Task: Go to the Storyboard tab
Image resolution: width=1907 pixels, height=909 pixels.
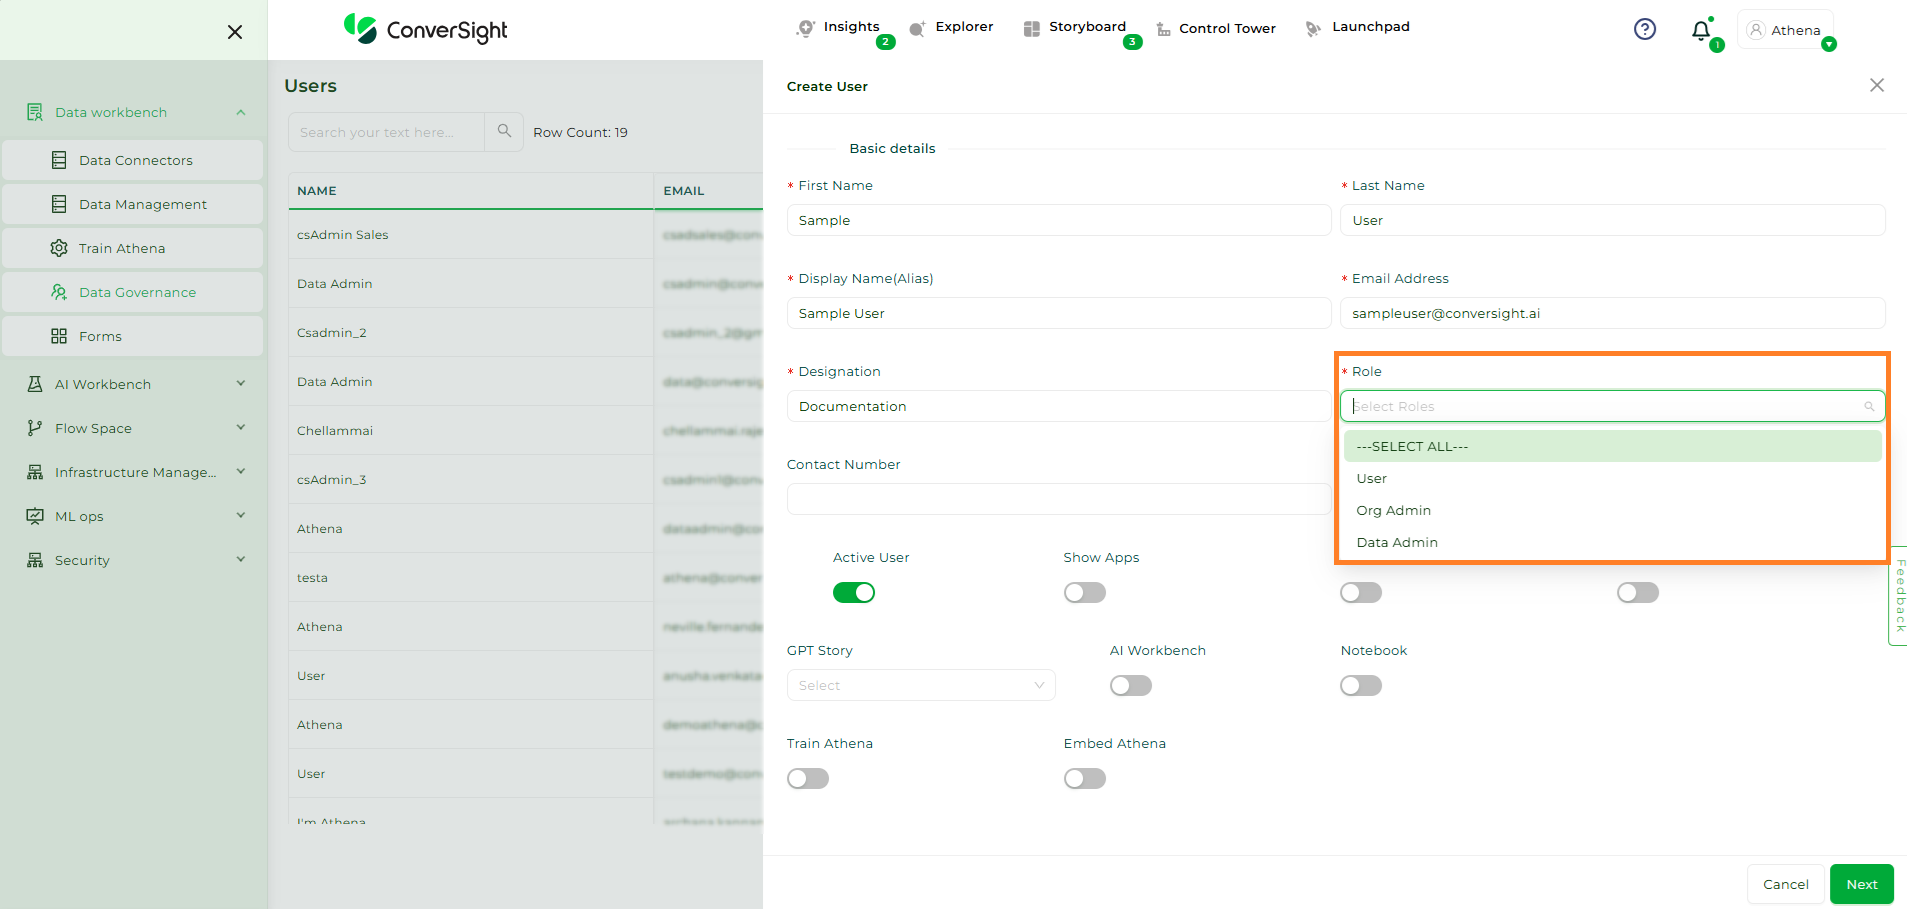Action: tap(1086, 27)
